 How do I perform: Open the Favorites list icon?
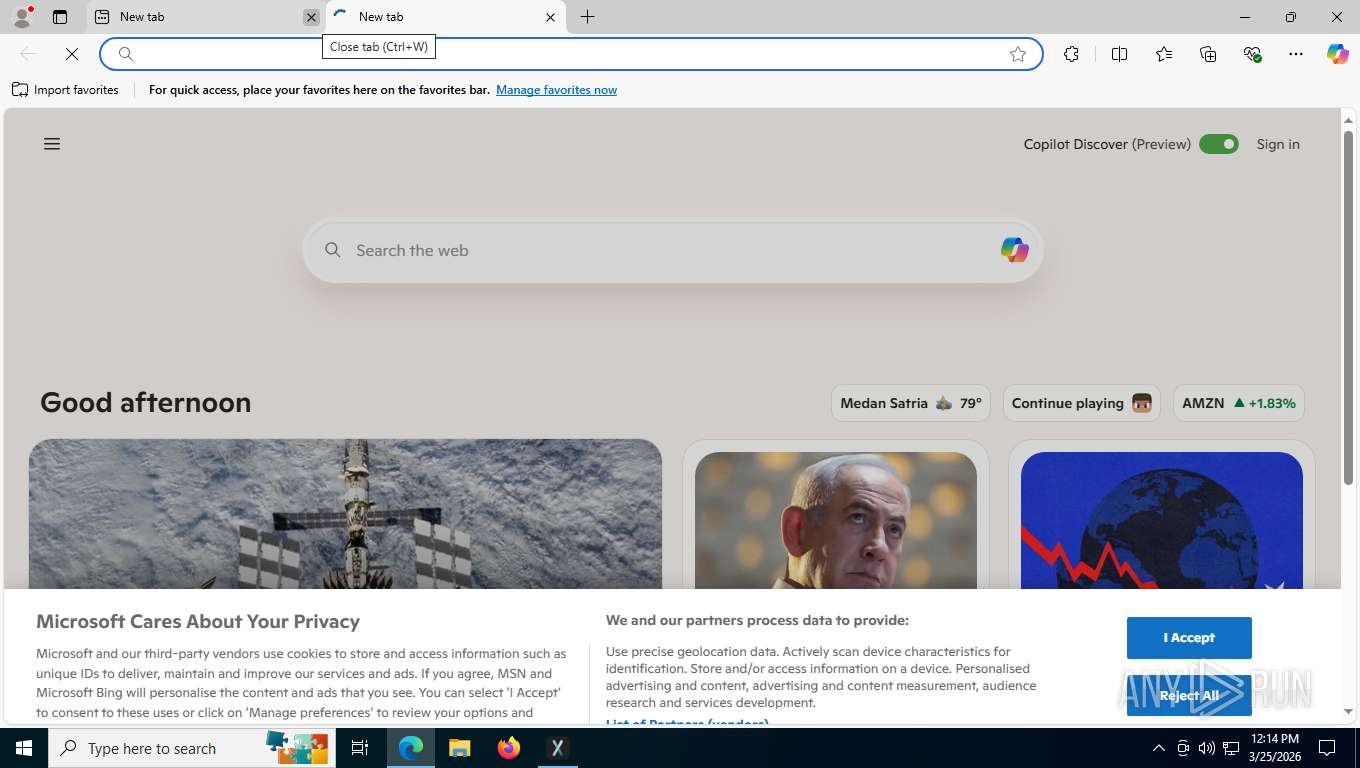tap(1164, 54)
